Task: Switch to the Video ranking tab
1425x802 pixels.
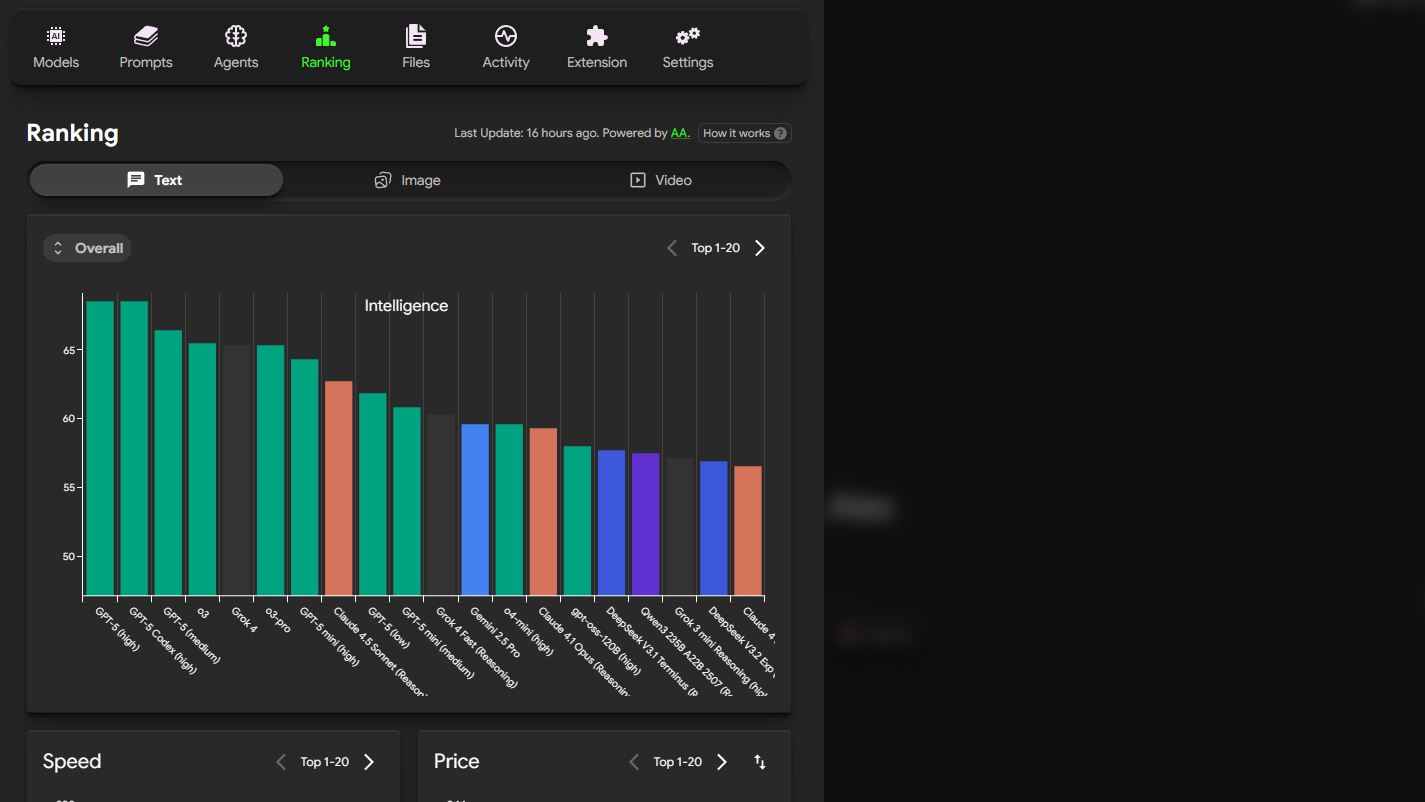Action: pos(660,180)
